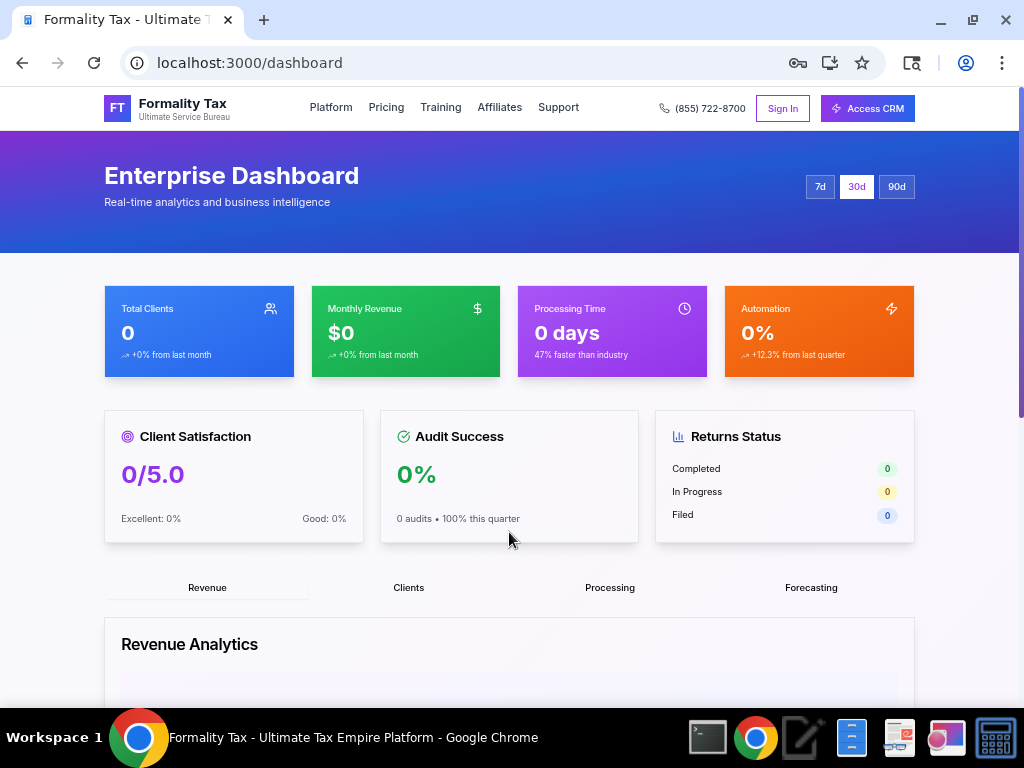Viewport: 1024px width, 768px height.
Task: Click the clock icon on Processing Time card
Action: [x=684, y=308]
